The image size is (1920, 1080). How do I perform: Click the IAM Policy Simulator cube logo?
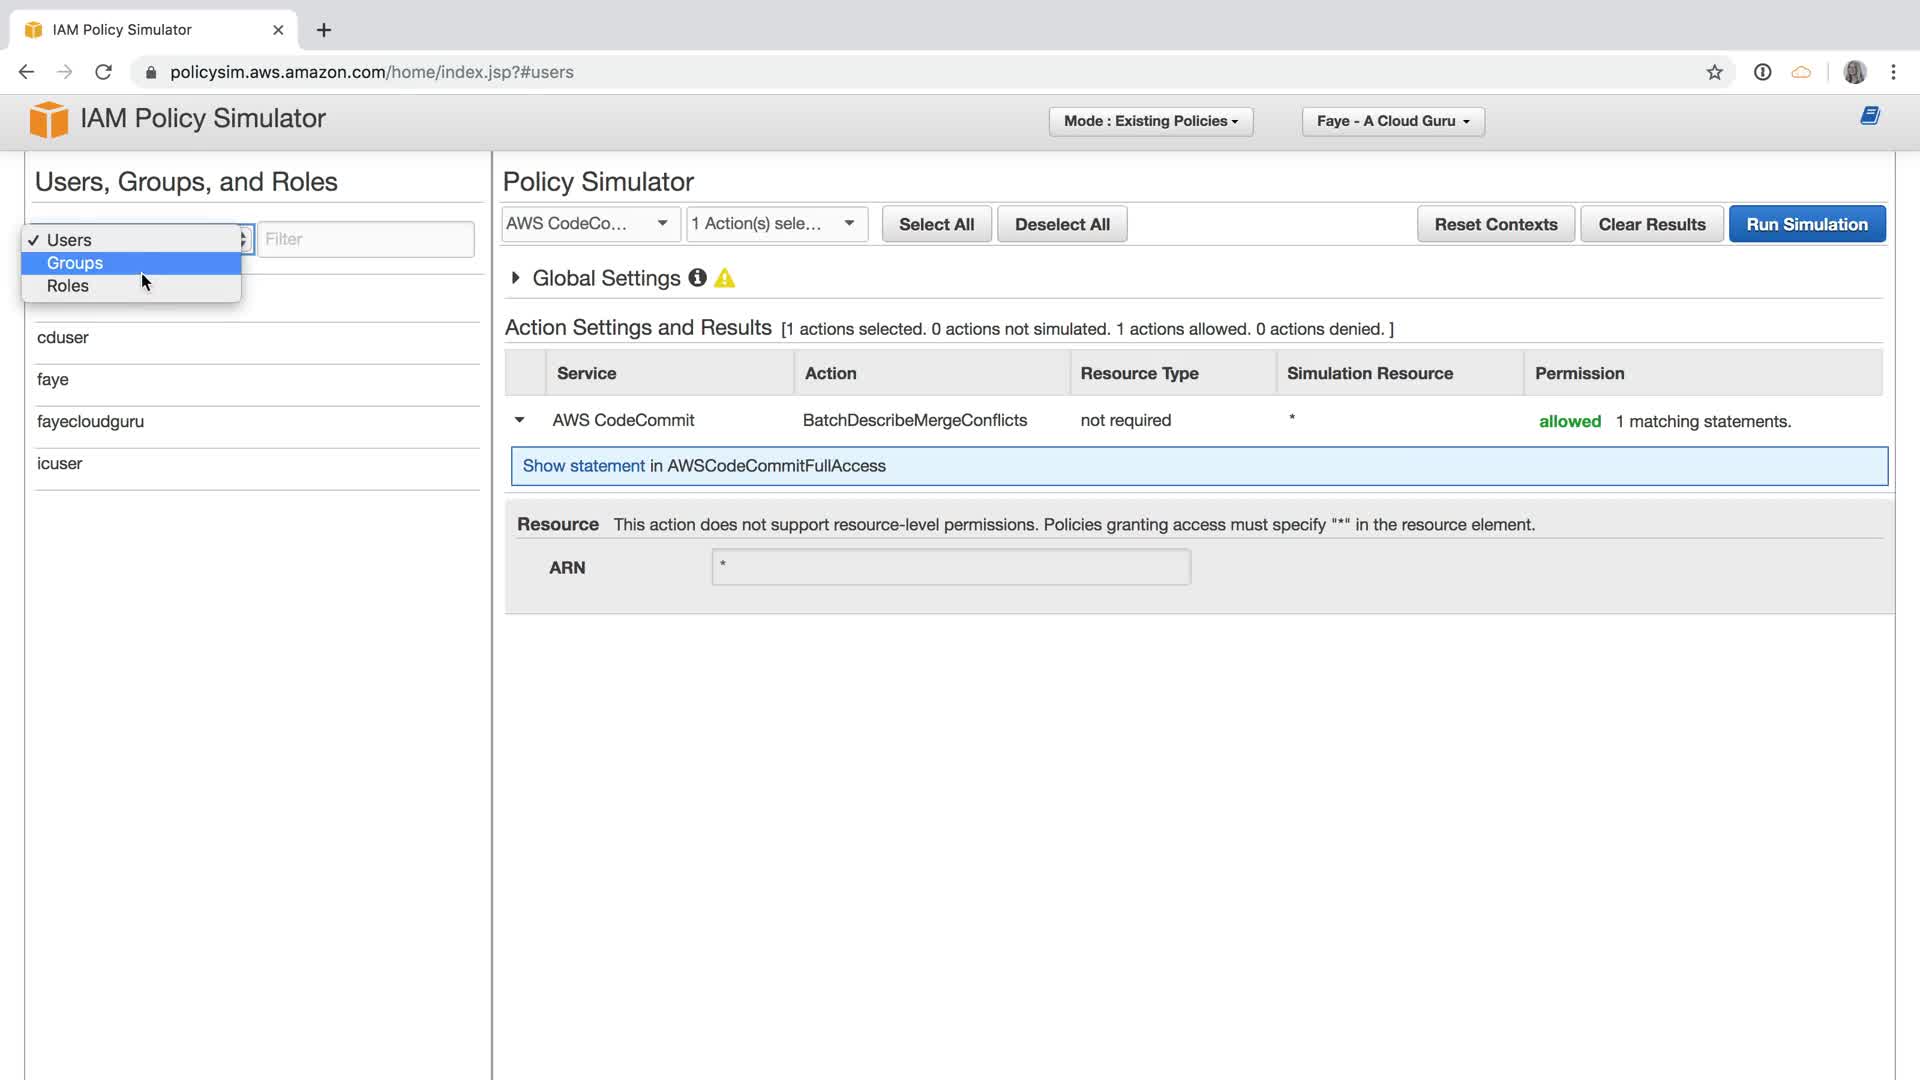tap(48, 119)
